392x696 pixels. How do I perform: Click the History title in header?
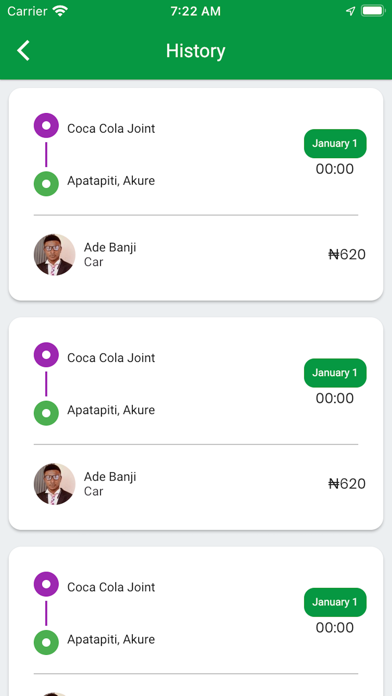[x=196, y=51]
